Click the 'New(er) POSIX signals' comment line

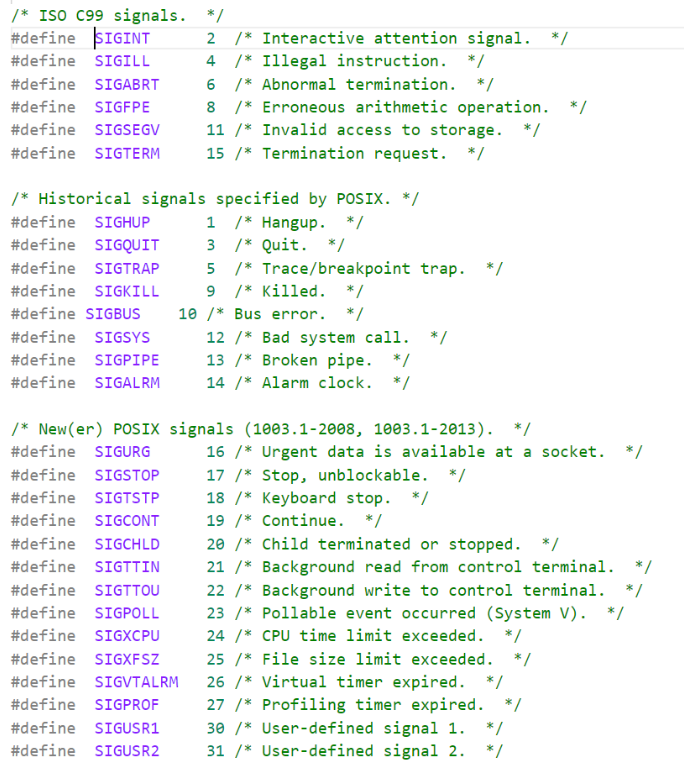[271, 429]
